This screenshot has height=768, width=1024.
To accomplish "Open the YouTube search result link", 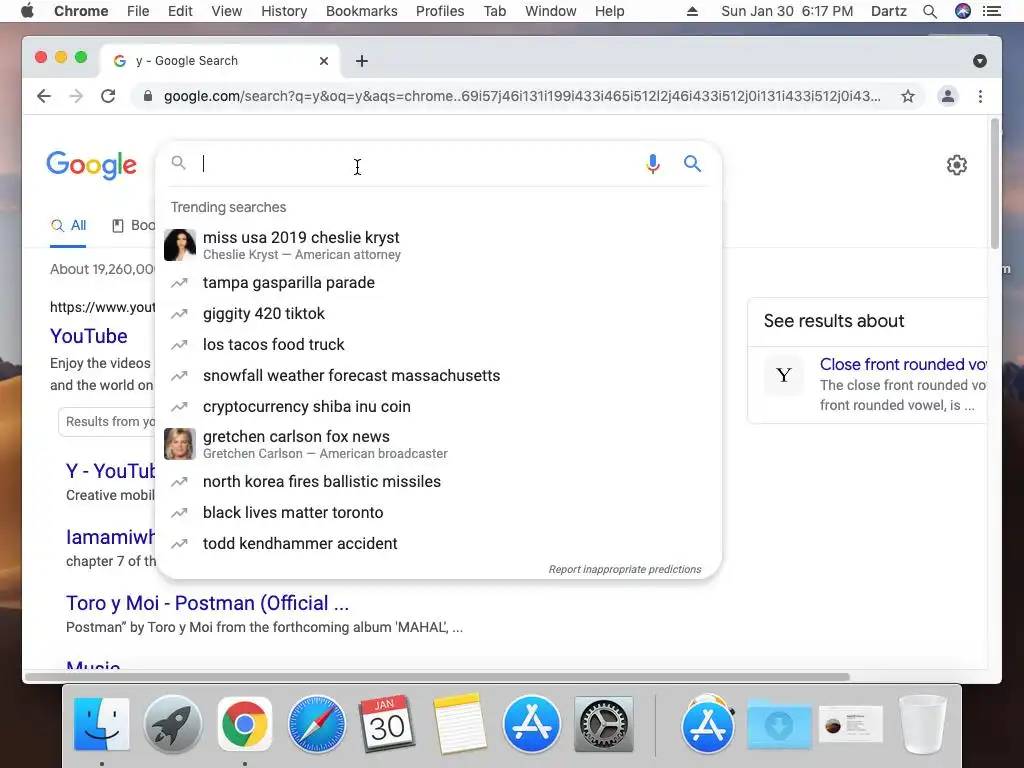I will (x=89, y=336).
